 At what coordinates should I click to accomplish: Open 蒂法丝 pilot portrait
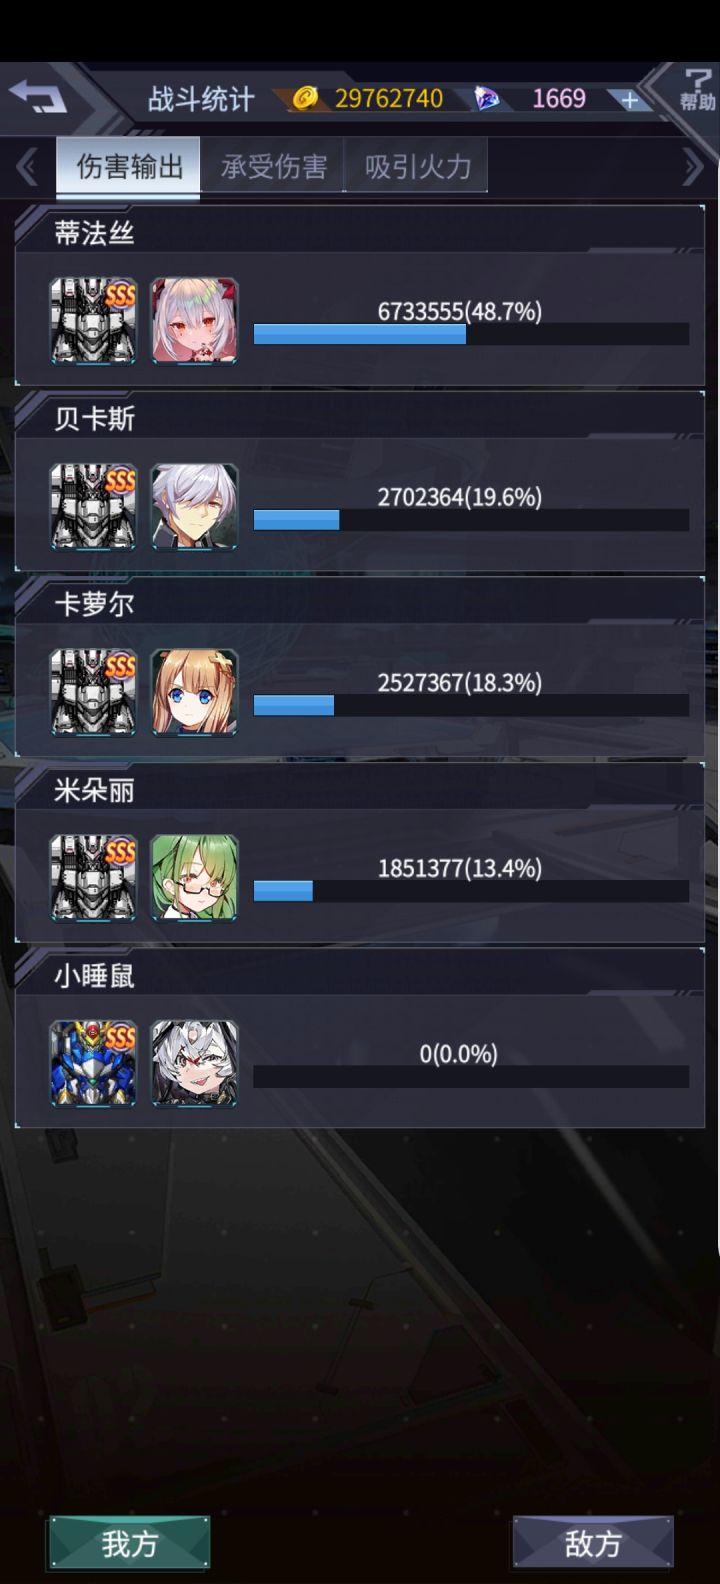click(194, 321)
